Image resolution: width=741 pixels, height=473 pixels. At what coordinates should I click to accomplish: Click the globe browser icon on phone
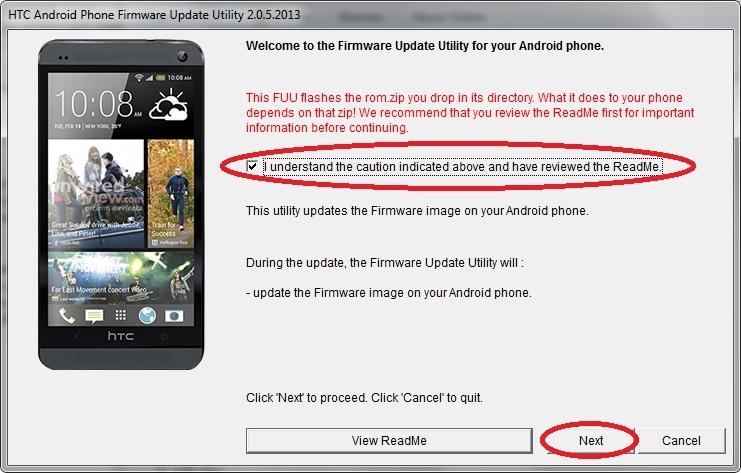pyautogui.click(x=147, y=315)
